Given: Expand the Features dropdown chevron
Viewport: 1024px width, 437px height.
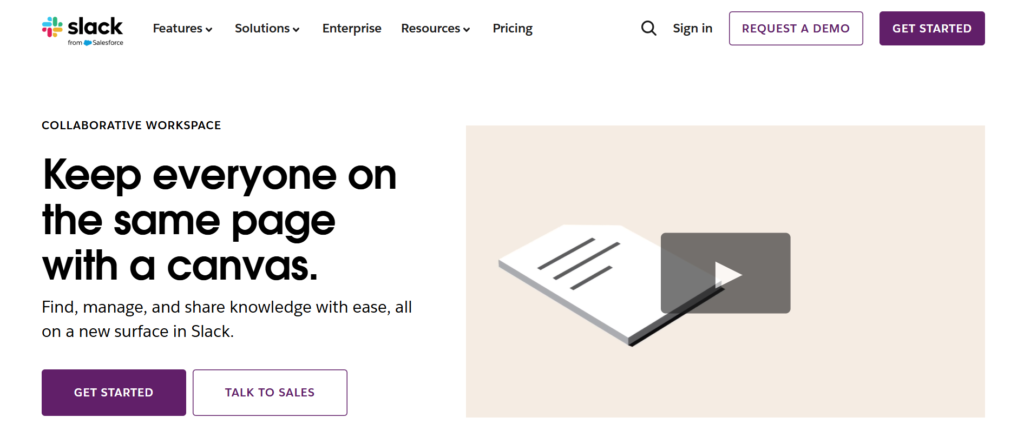Looking at the screenshot, I should (209, 30).
